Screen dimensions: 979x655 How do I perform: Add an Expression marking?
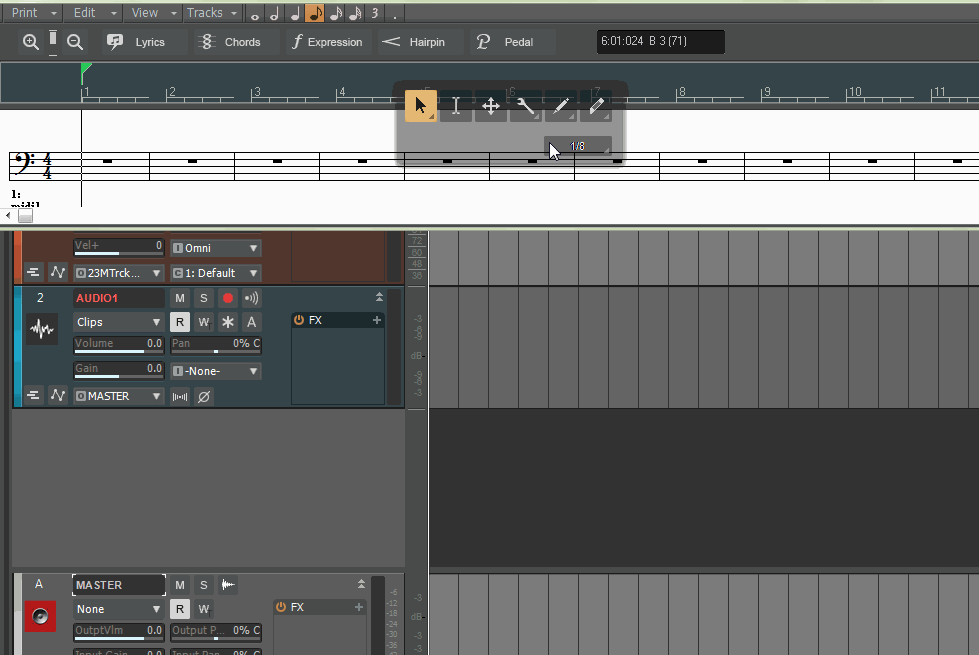328,42
